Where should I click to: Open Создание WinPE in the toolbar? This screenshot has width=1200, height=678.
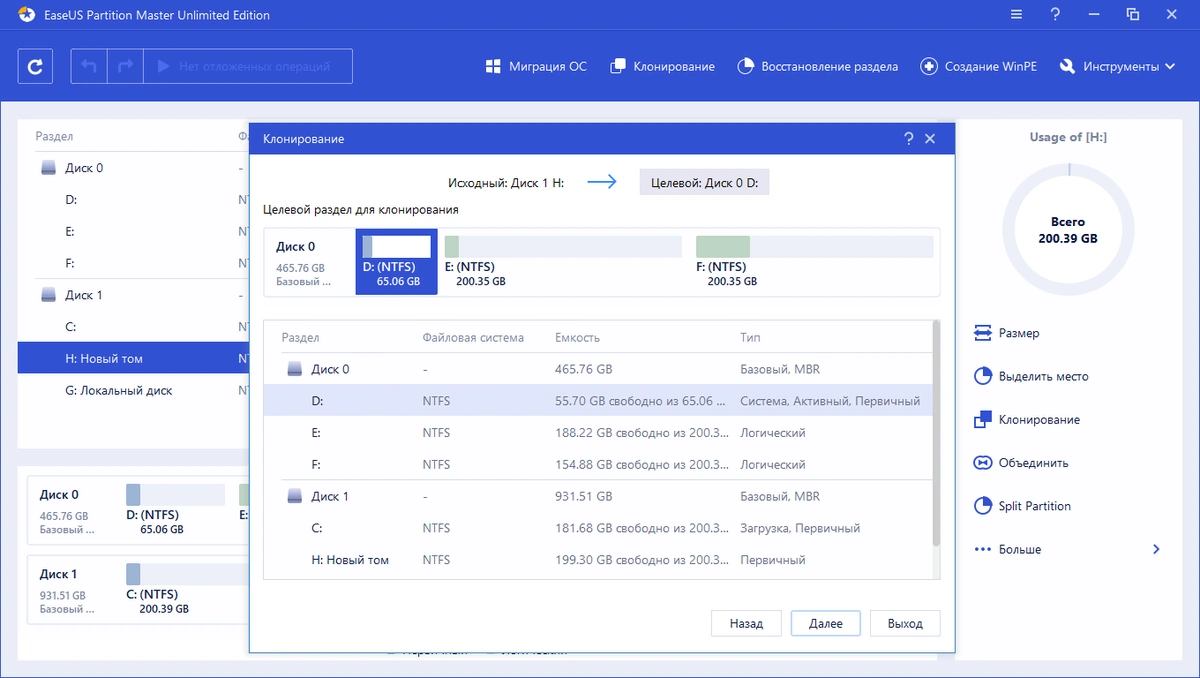pyautogui.click(x=978, y=66)
